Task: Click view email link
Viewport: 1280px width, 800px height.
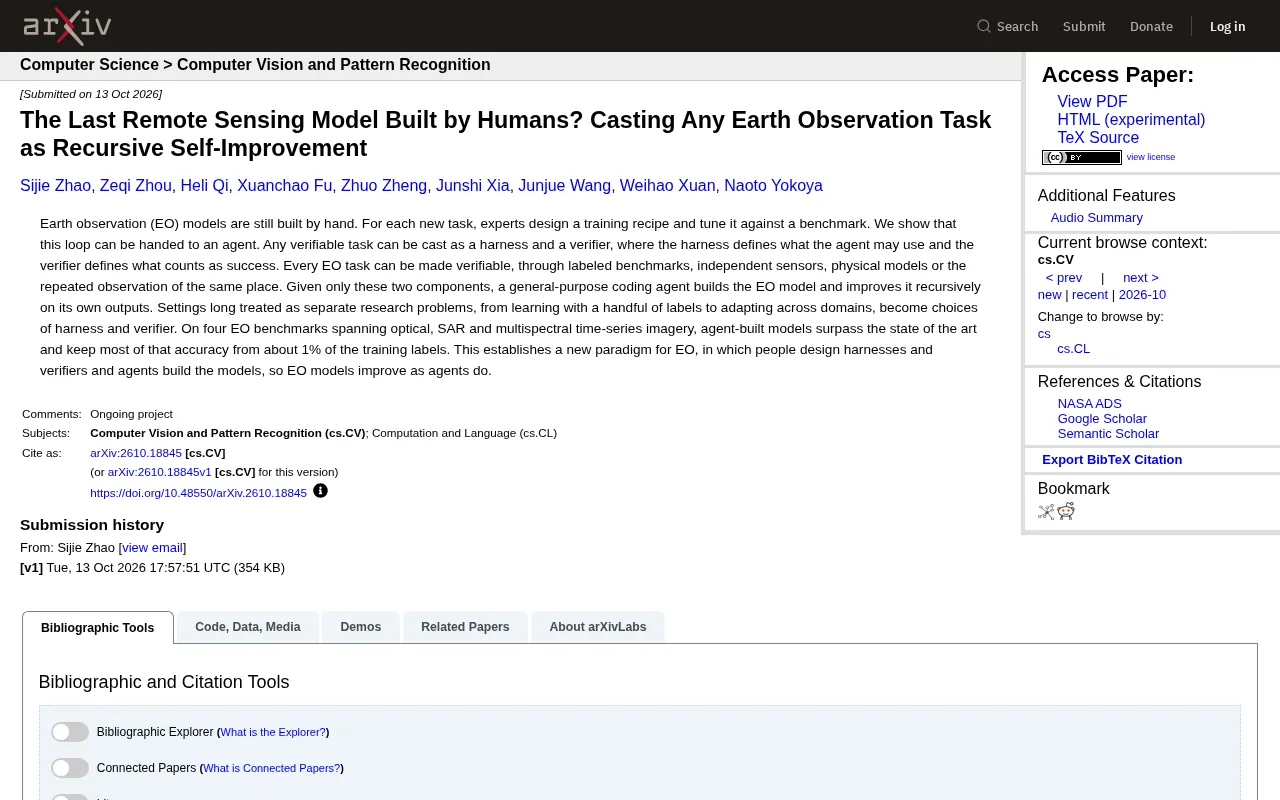Action: [152, 548]
